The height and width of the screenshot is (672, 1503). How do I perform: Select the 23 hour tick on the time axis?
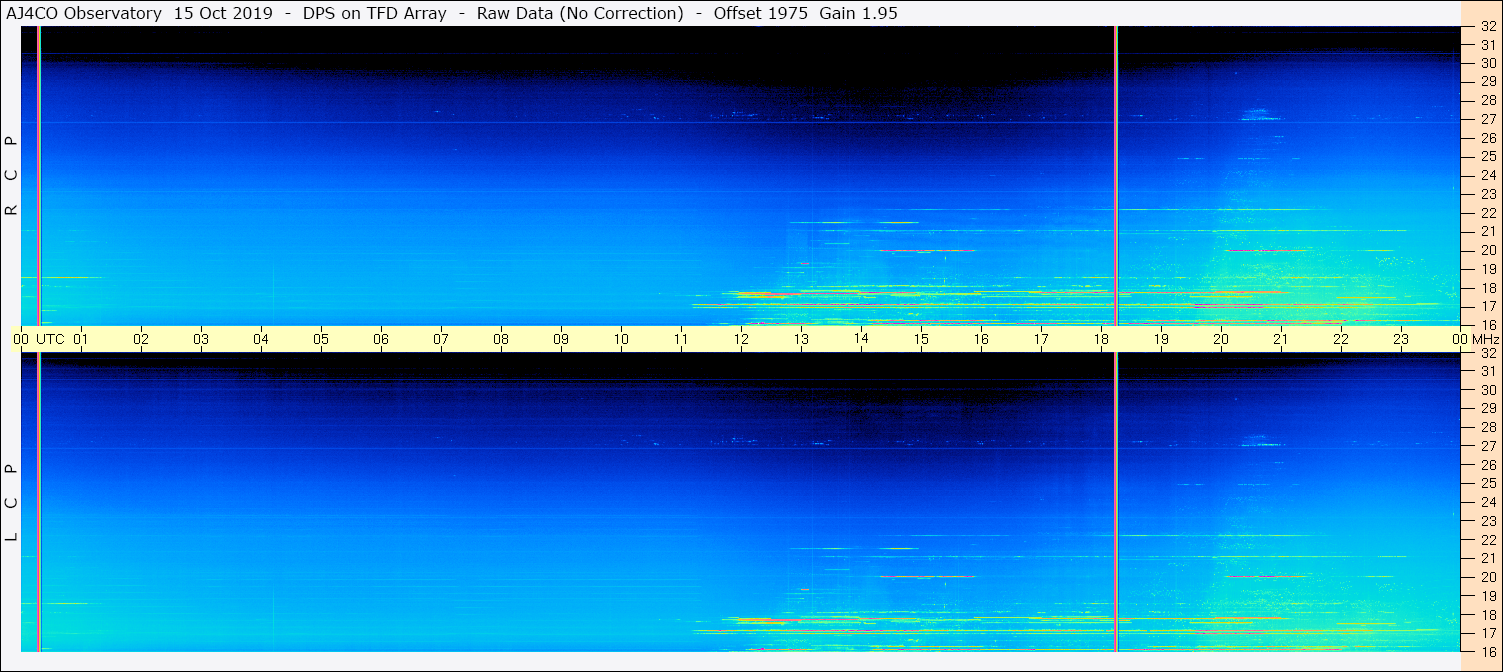point(1401,339)
